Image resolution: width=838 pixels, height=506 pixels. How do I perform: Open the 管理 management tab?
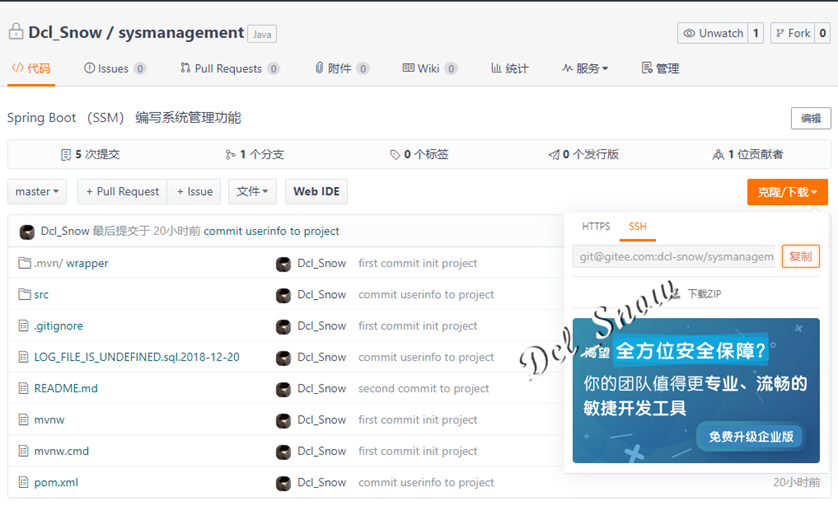pyautogui.click(x=660, y=68)
